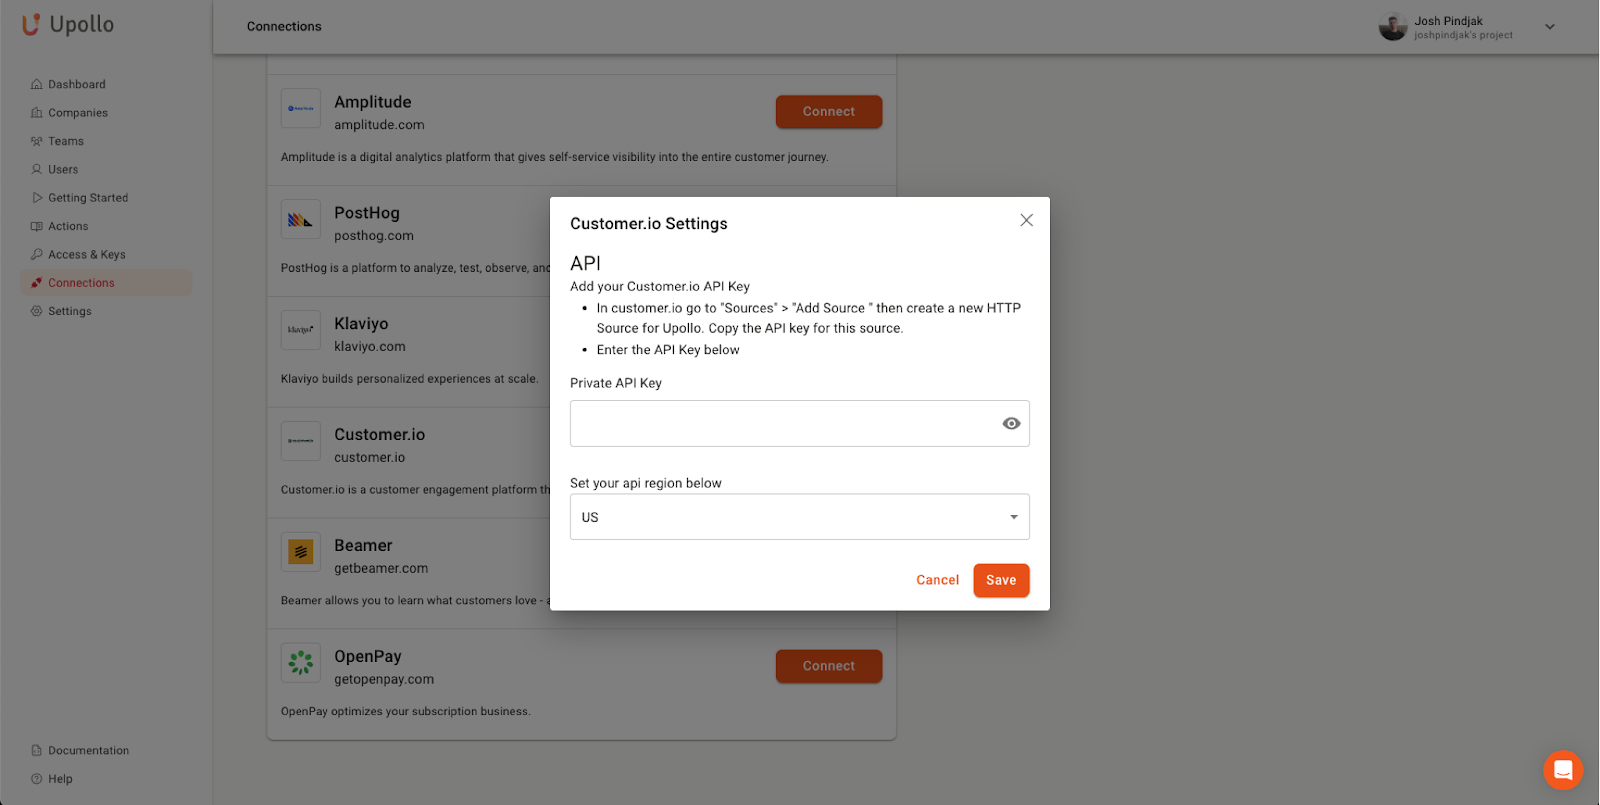Image resolution: width=1600 pixels, height=805 pixels.
Task: Click the Amplitude logo thumbnail
Action: pyautogui.click(x=301, y=108)
